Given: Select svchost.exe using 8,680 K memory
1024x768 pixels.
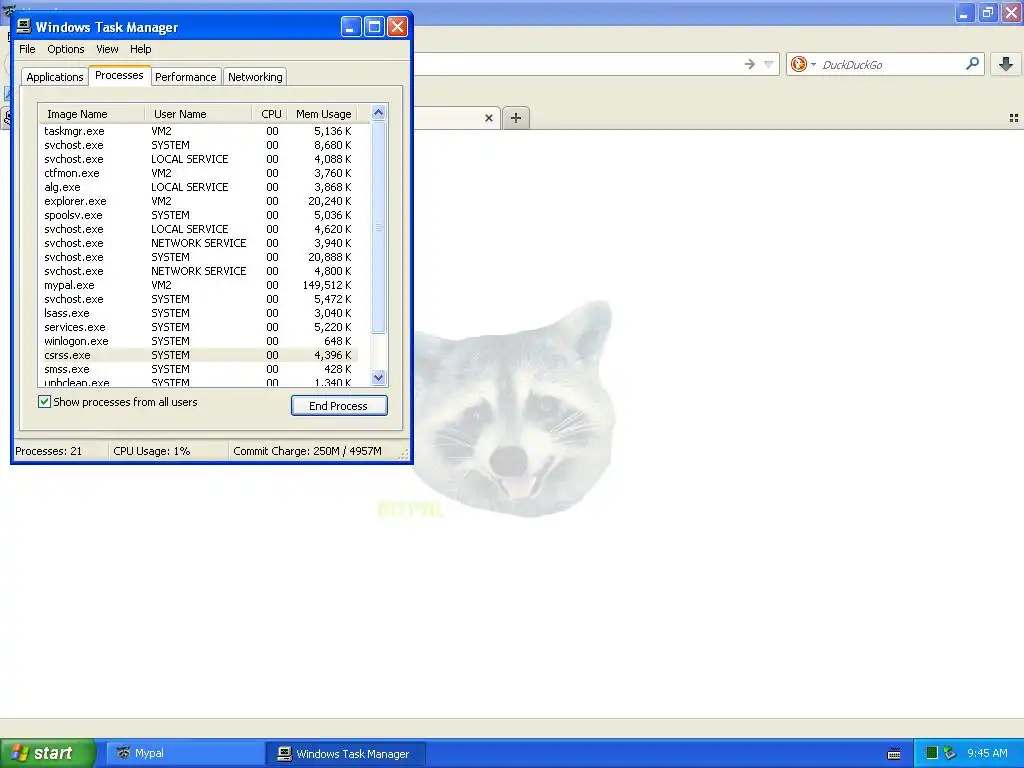Looking at the screenshot, I should pyautogui.click(x=198, y=145).
